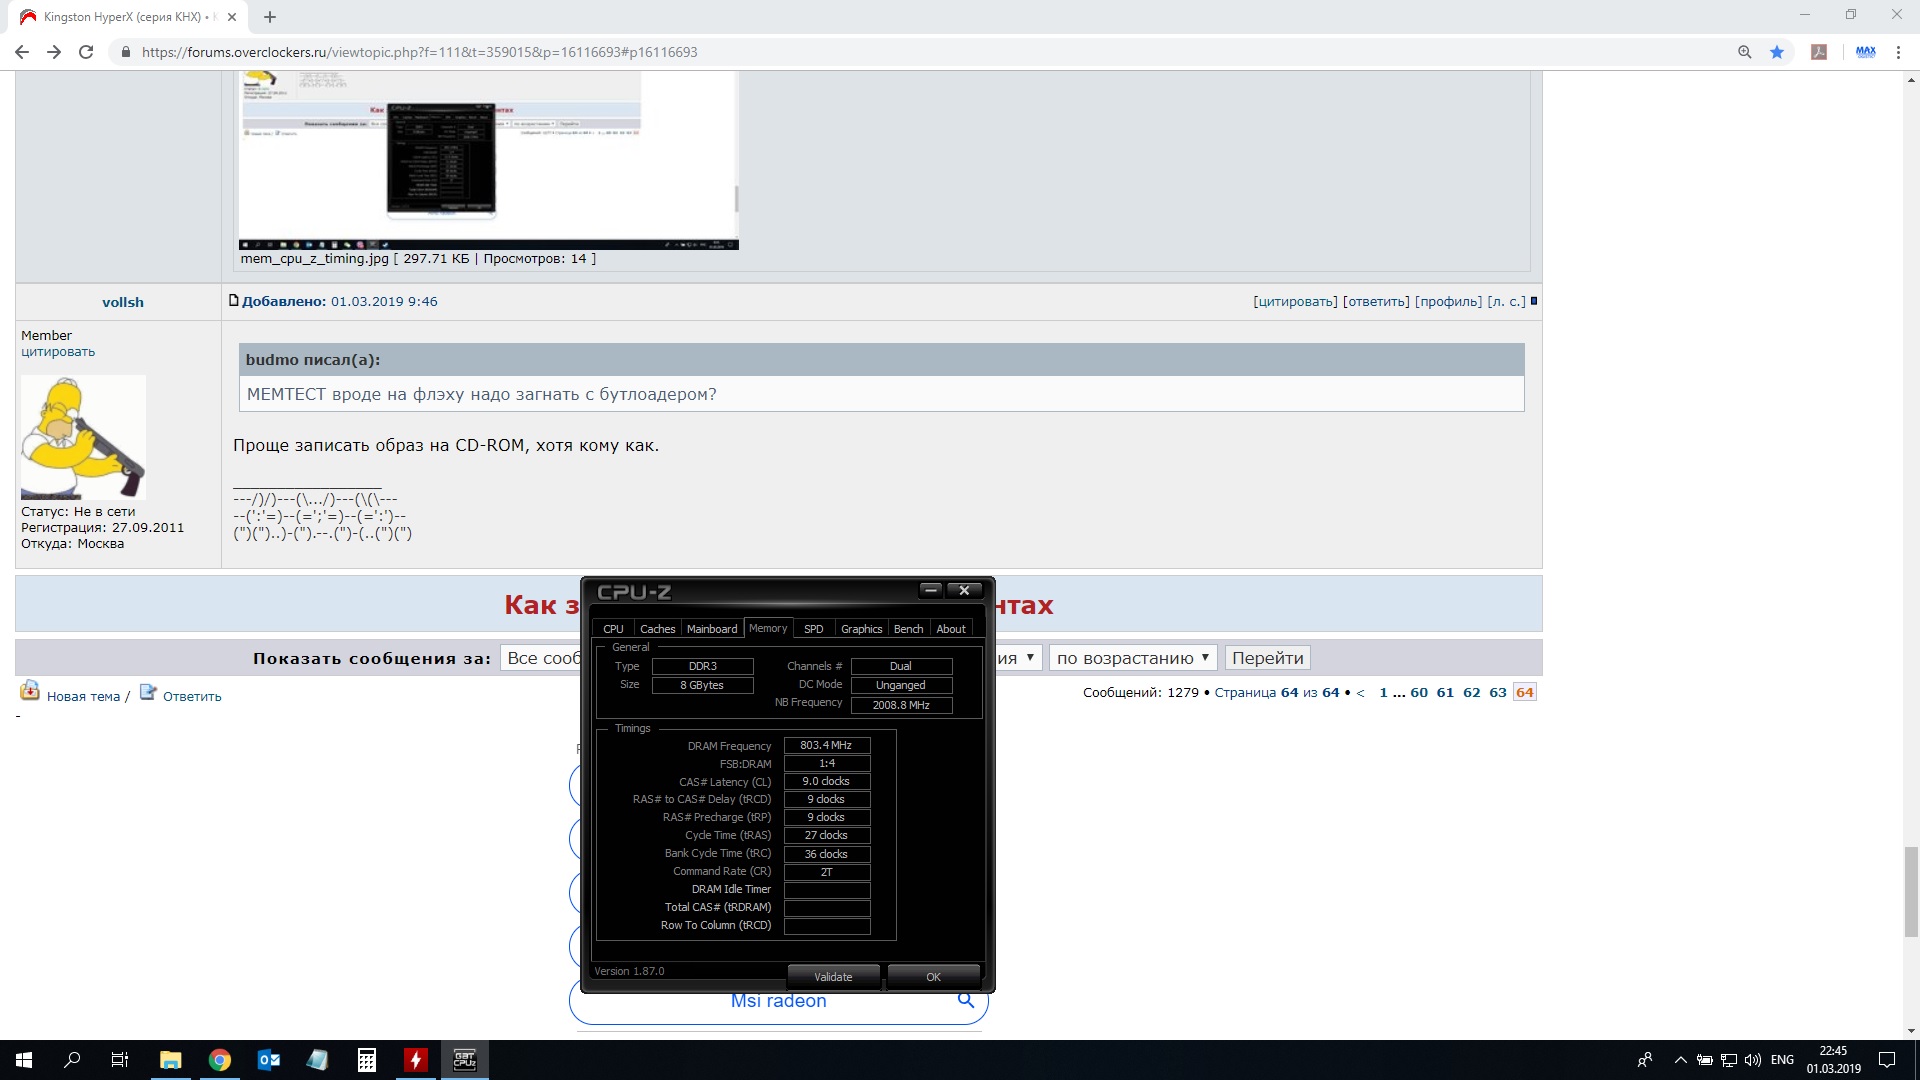The width and height of the screenshot is (1920, 1080).
Task: Click the bookmark star icon
Action: tap(1777, 52)
